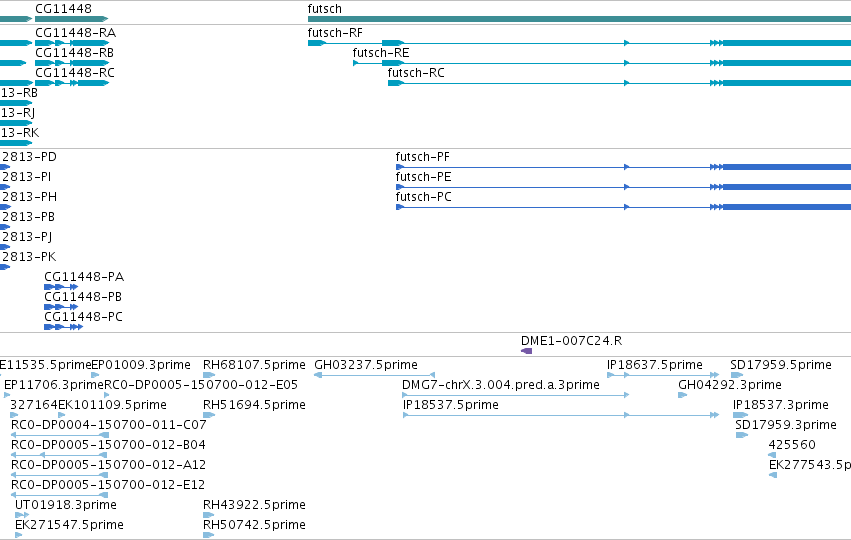Viewport: 851px width, 540px height.
Task: Select the CG11448 gene bar
Action: pyautogui.click(x=71, y=19)
